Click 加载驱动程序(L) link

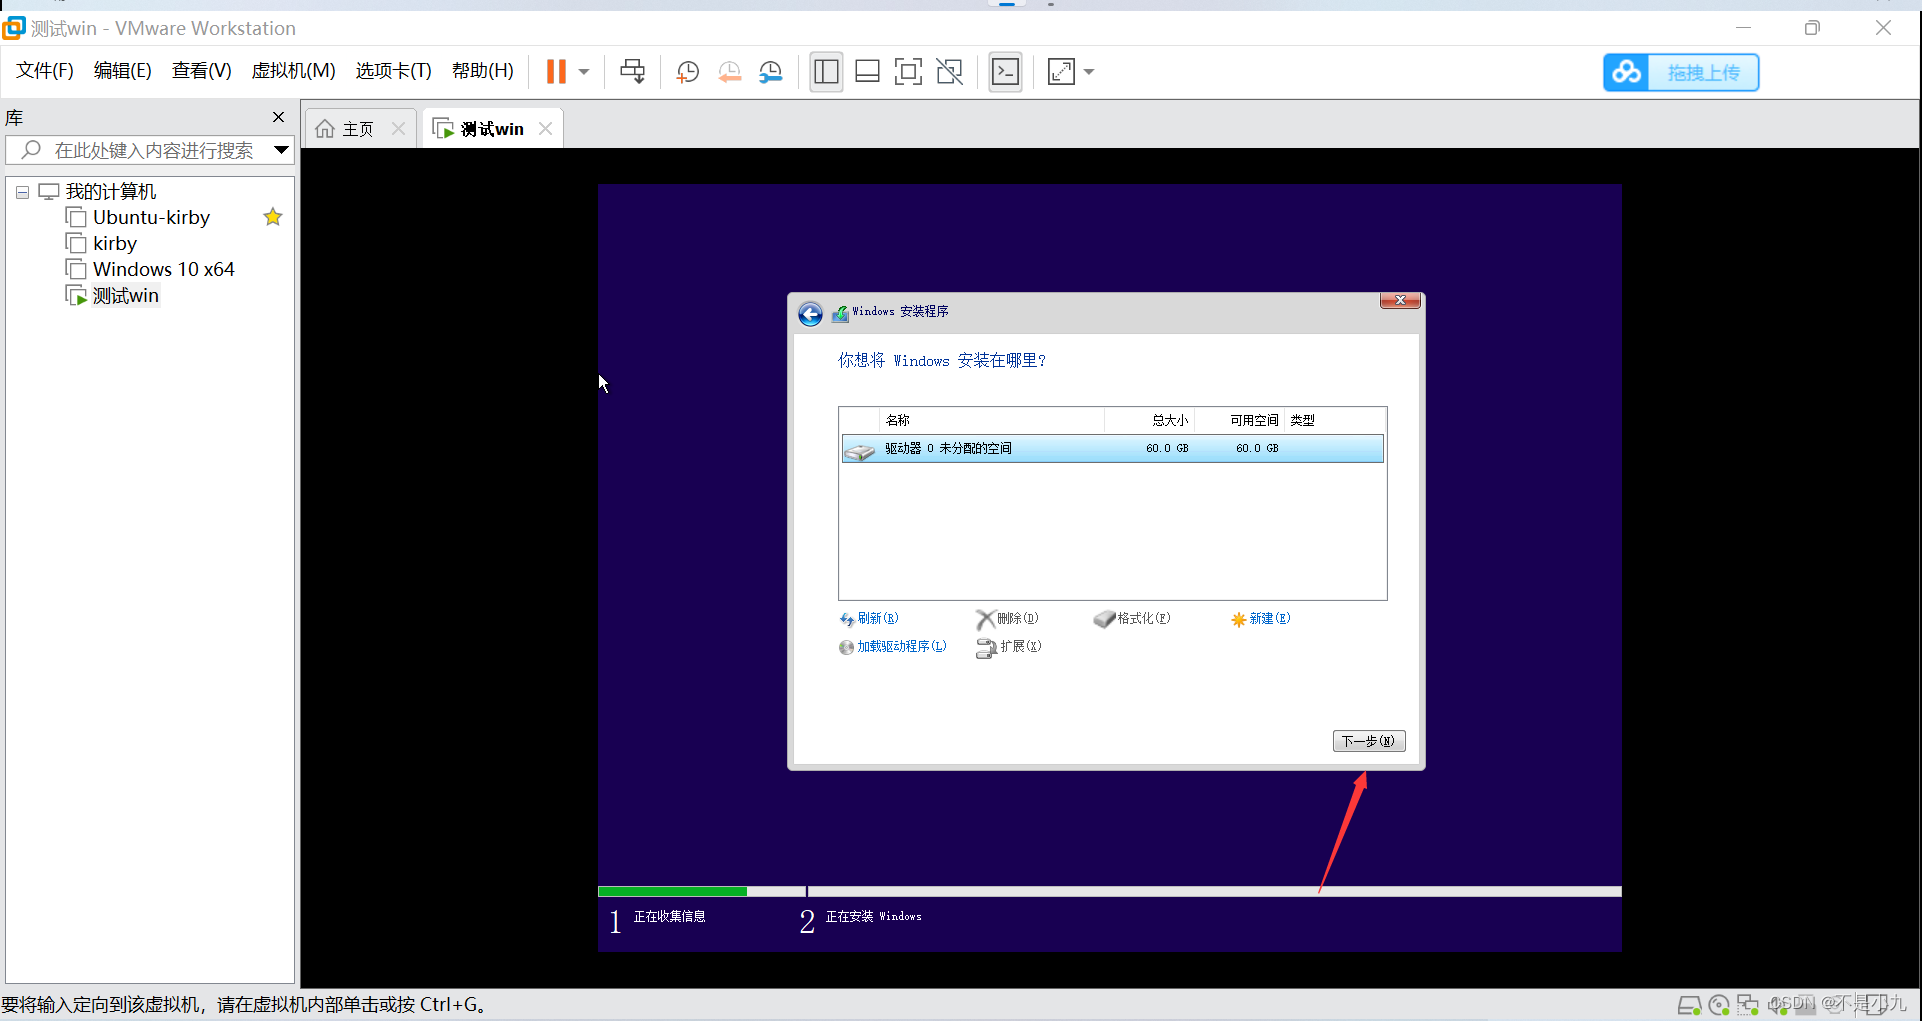(893, 647)
